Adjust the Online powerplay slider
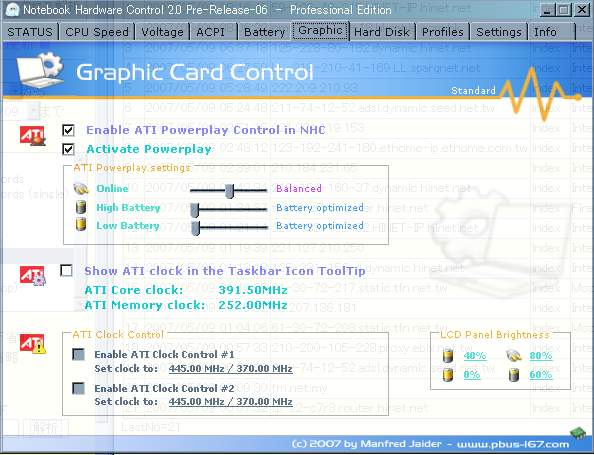Viewport: 594px width, 455px height. 229,191
